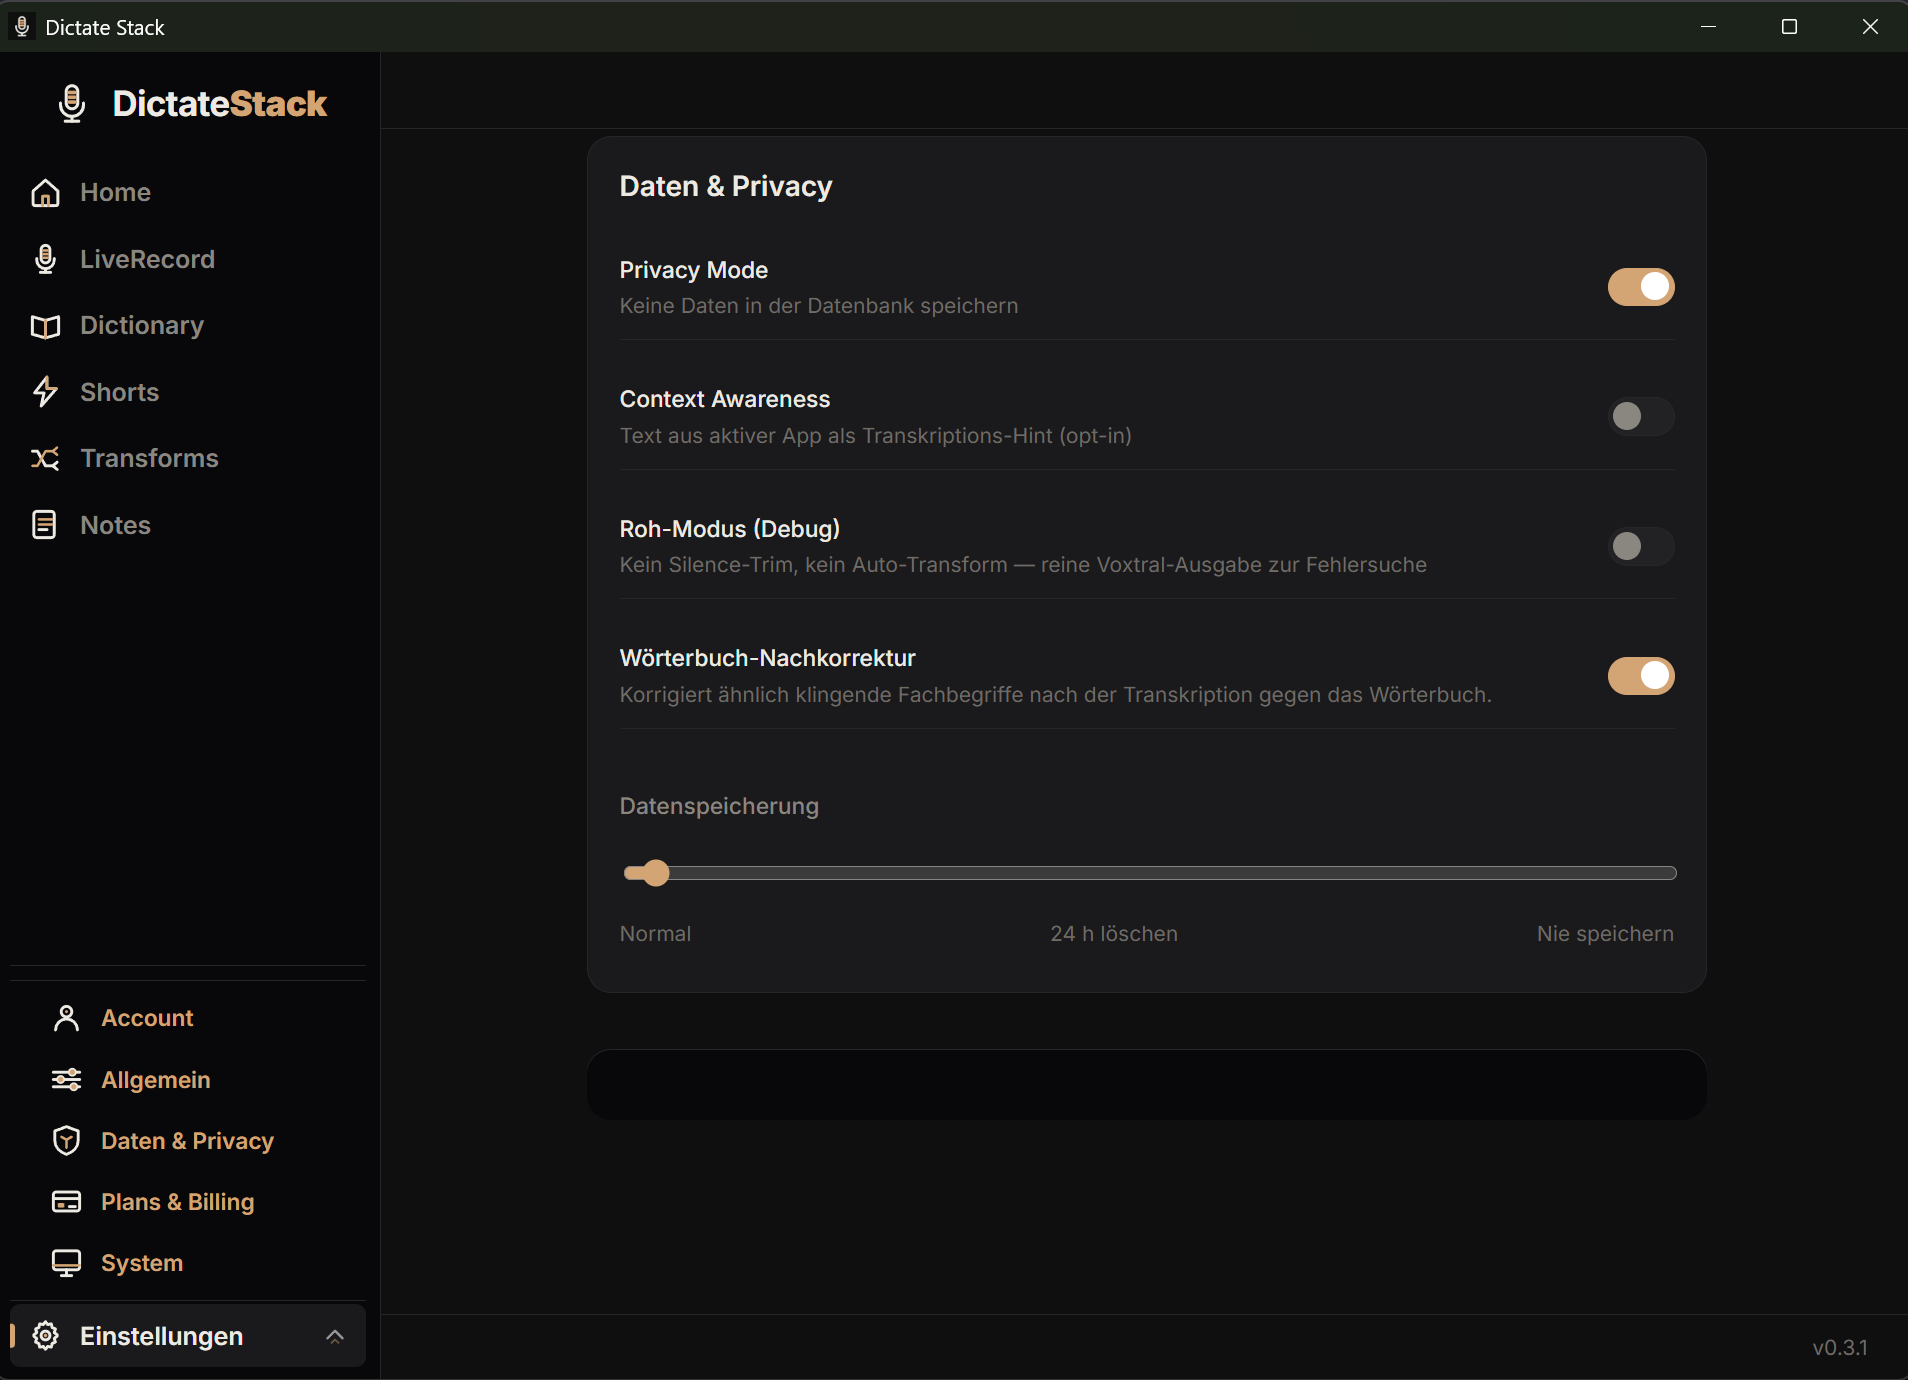Click the 'Normal' slider label
Image resolution: width=1908 pixels, height=1380 pixels.
pyautogui.click(x=655, y=934)
